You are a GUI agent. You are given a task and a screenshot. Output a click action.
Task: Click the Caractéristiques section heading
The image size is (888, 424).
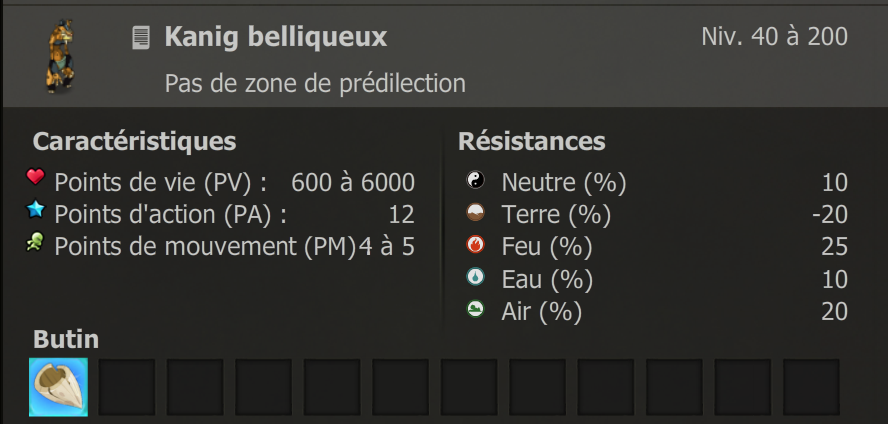pos(134,141)
